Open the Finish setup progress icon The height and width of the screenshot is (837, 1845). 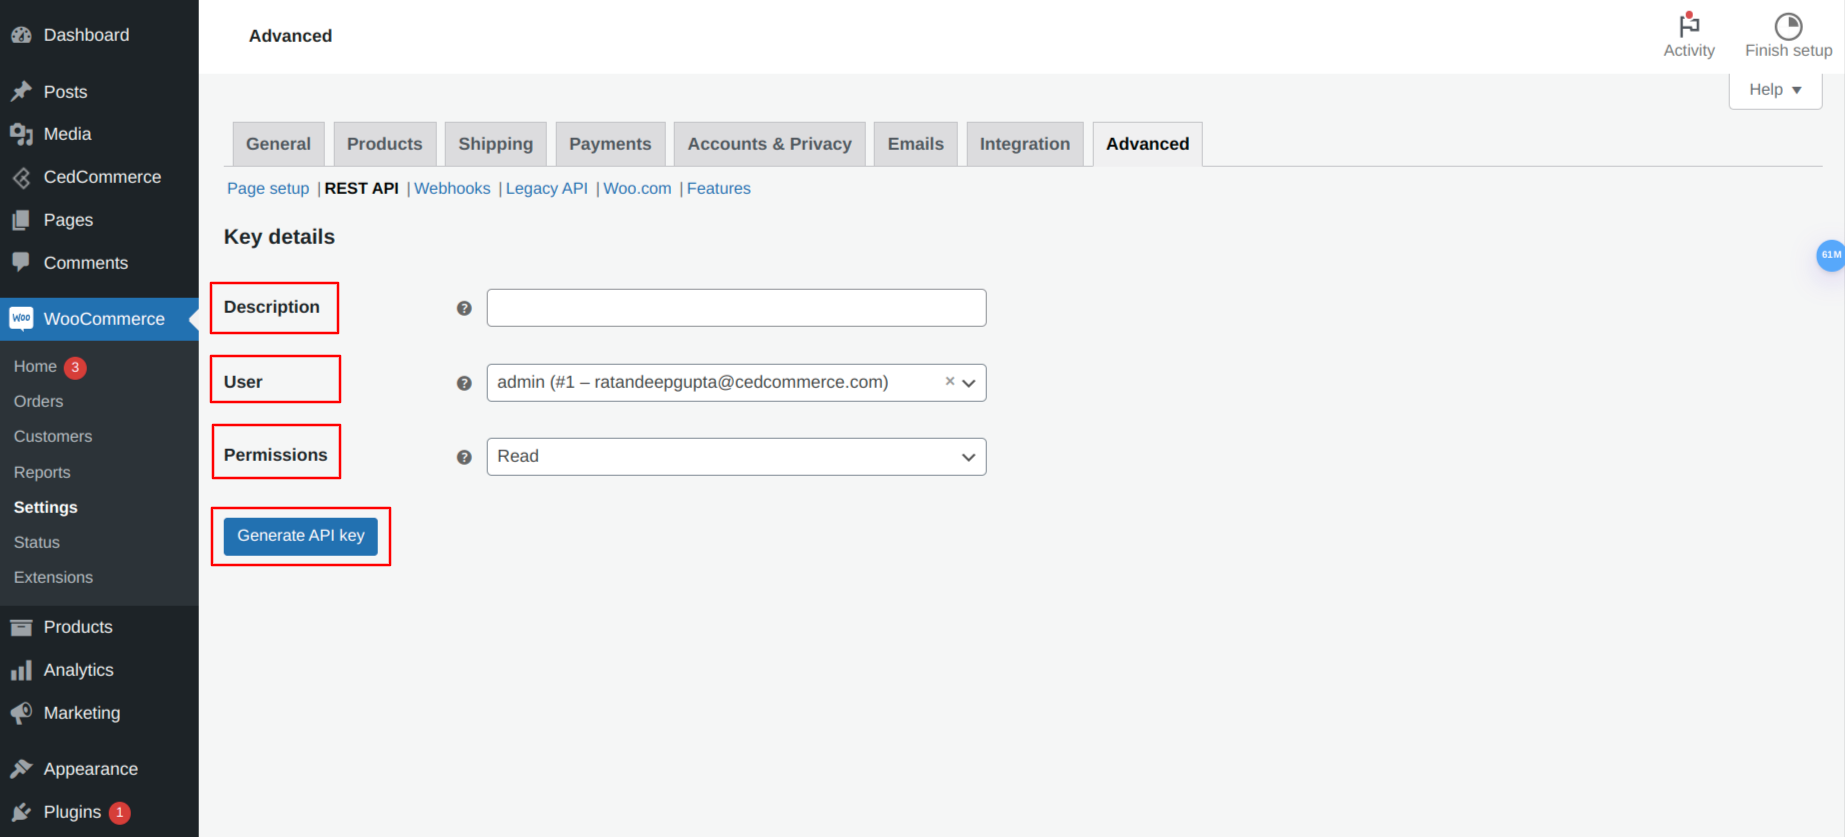coord(1787,26)
